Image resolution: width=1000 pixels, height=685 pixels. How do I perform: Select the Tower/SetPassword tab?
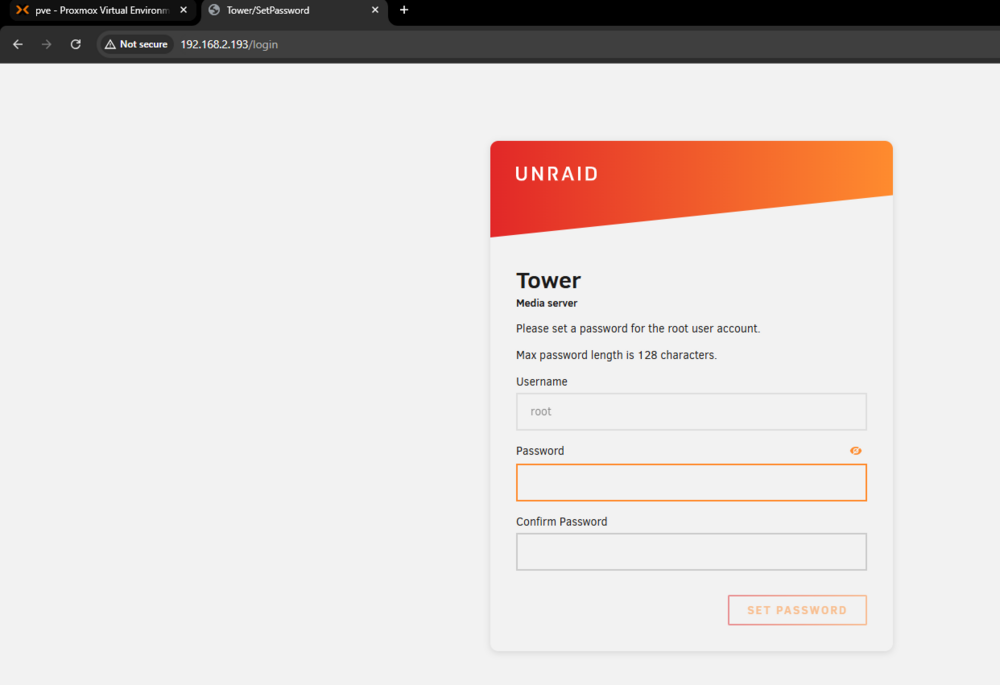[x=293, y=10]
